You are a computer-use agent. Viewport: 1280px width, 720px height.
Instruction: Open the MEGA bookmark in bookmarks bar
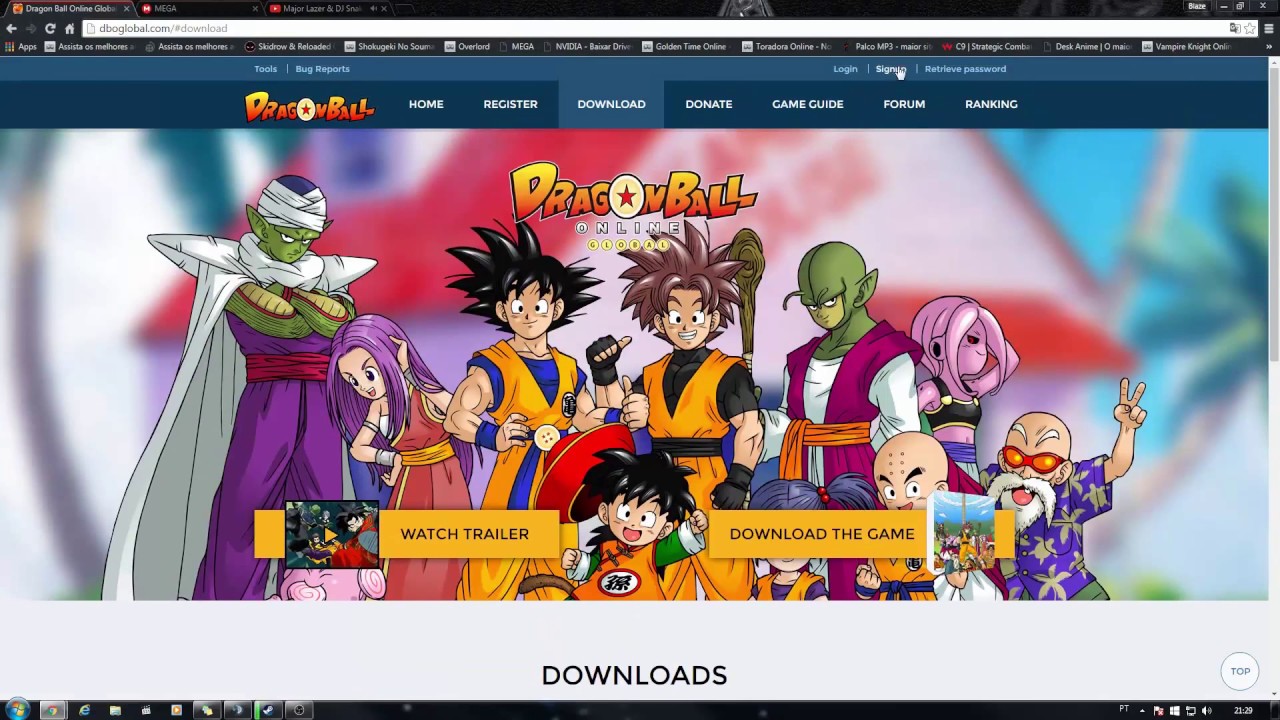point(516,46)
